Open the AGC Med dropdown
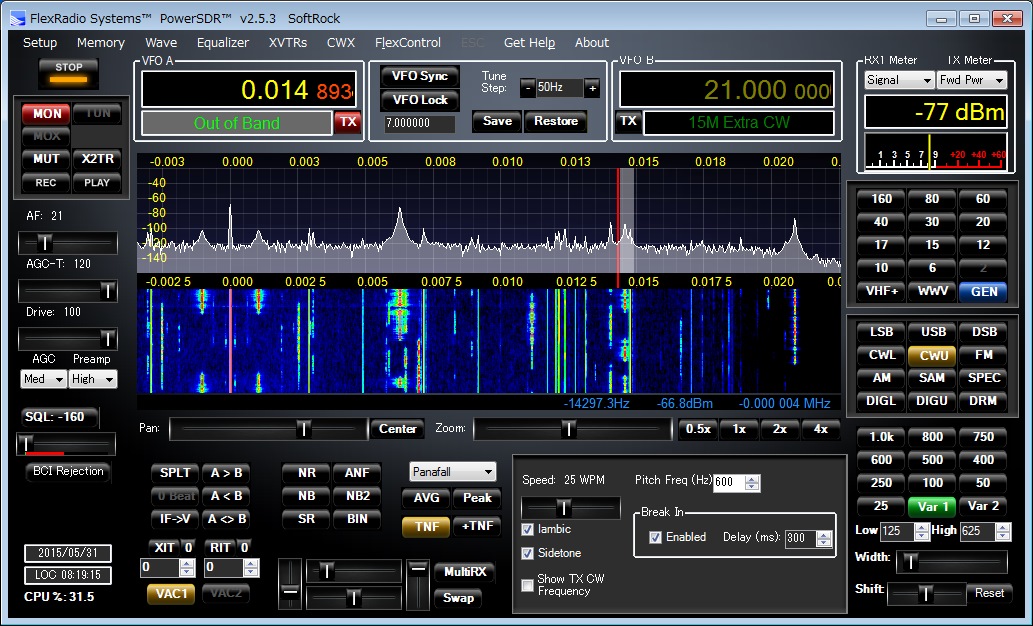 click(43, 379)
